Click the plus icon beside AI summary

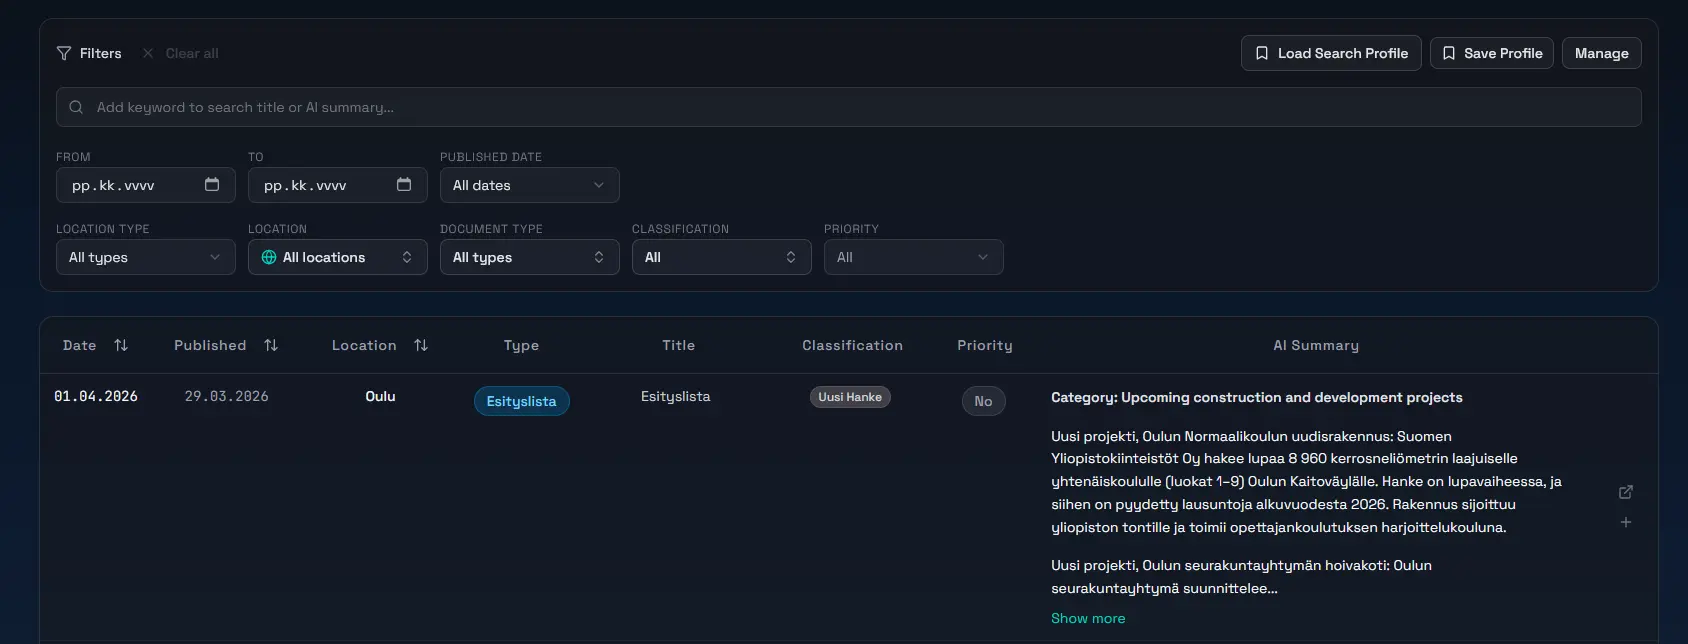point(1626,522)
